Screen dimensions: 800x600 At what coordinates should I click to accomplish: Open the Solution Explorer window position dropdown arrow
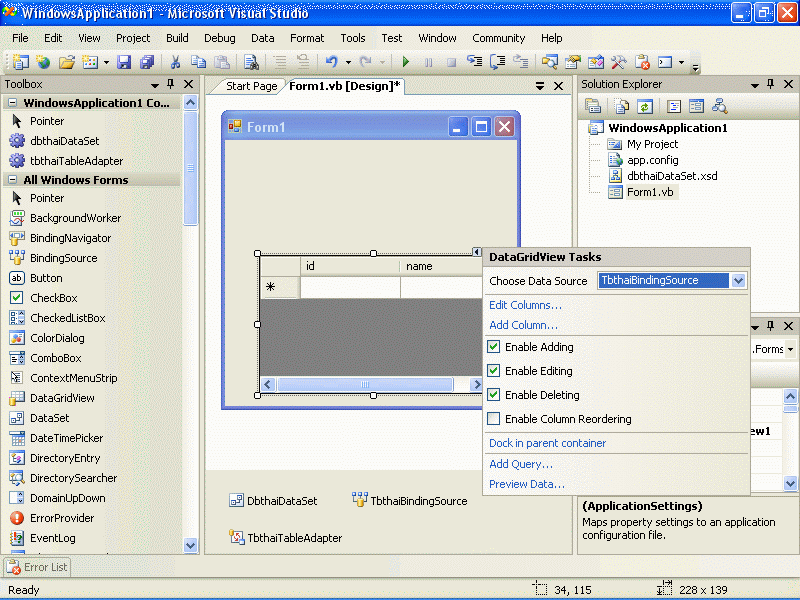(x=755, y=85)
